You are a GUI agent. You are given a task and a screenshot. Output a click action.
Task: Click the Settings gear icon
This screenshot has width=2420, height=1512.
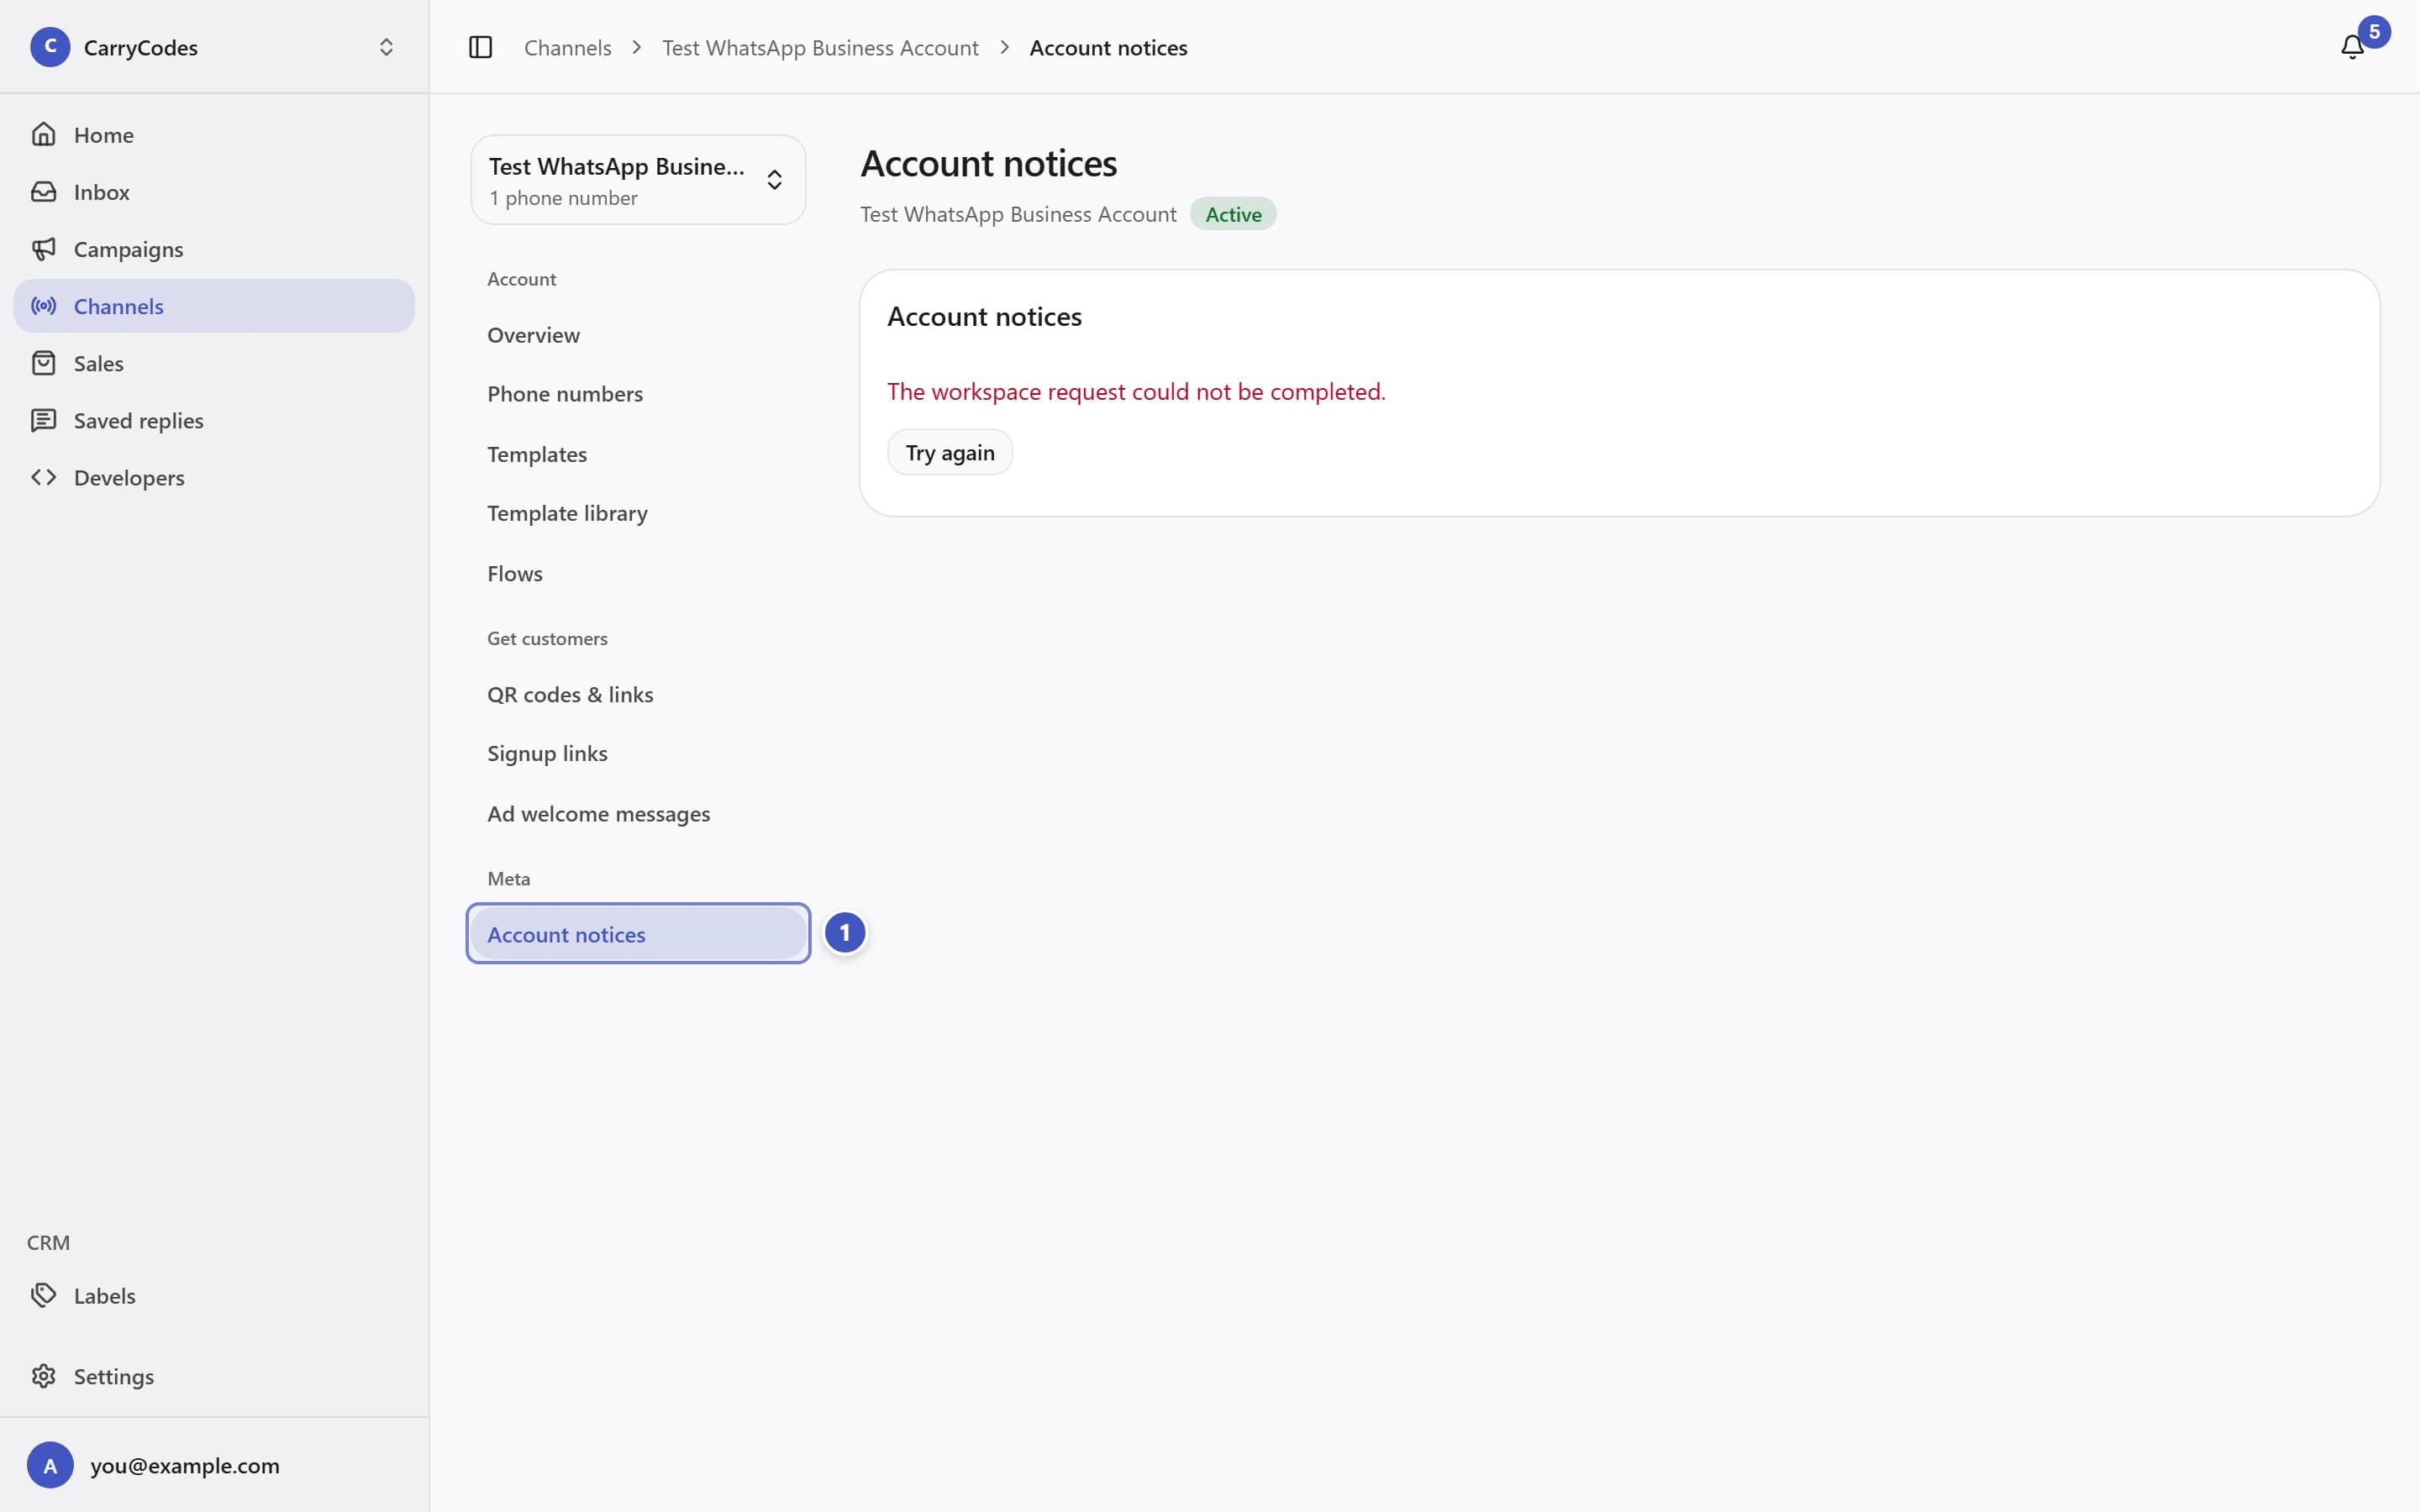click(x=43, y=1376)
